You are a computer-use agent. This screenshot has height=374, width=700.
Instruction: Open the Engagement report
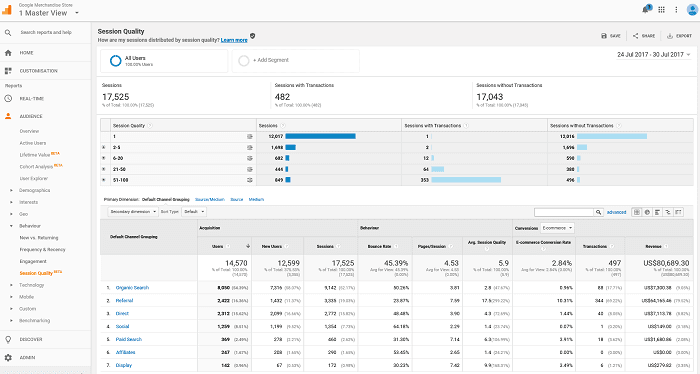click(x=33, y=262)
